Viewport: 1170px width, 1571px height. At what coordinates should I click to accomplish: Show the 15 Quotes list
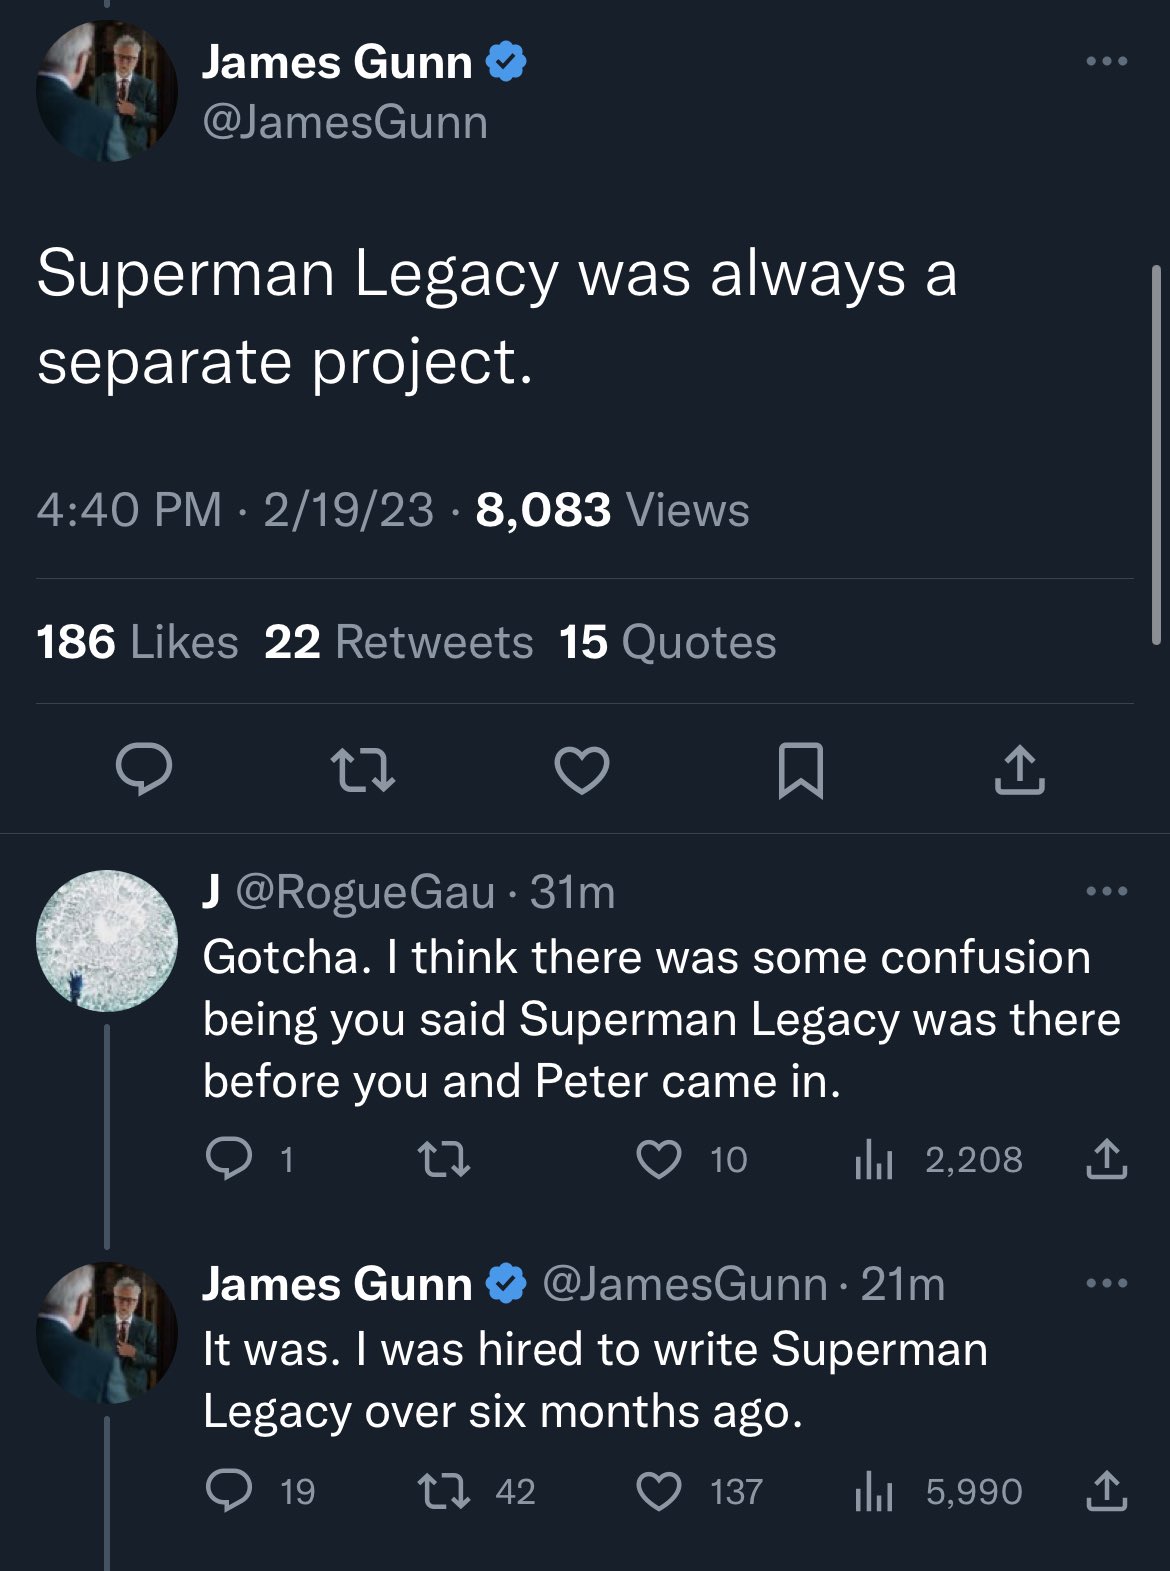tap(667, 642)
